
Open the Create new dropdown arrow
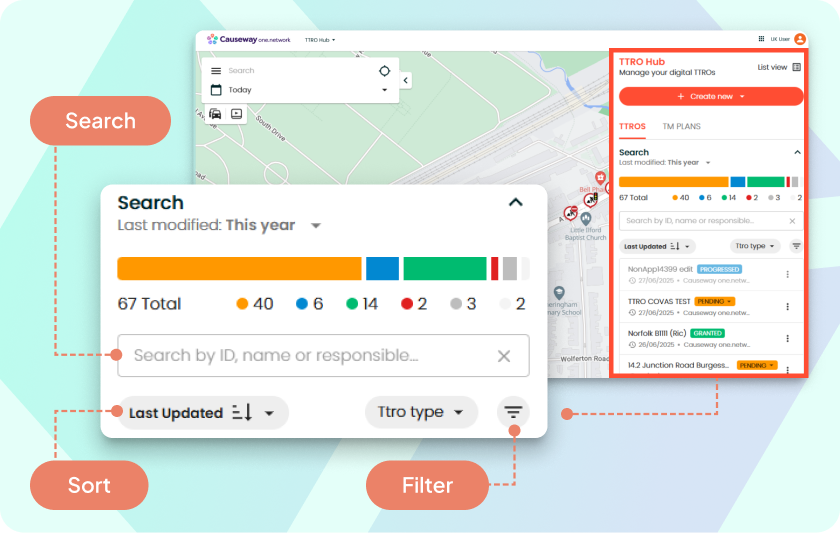pos(742,96)
